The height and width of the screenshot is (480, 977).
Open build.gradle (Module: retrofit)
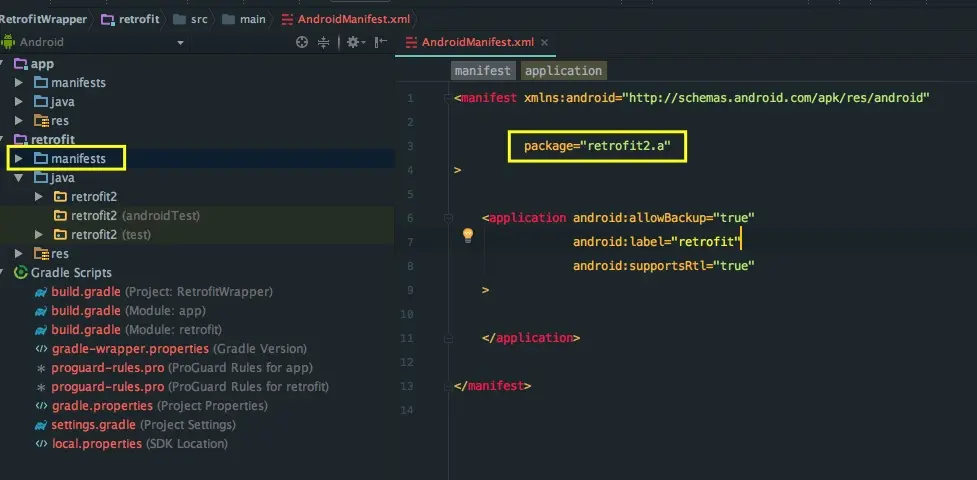click(136, 329)
